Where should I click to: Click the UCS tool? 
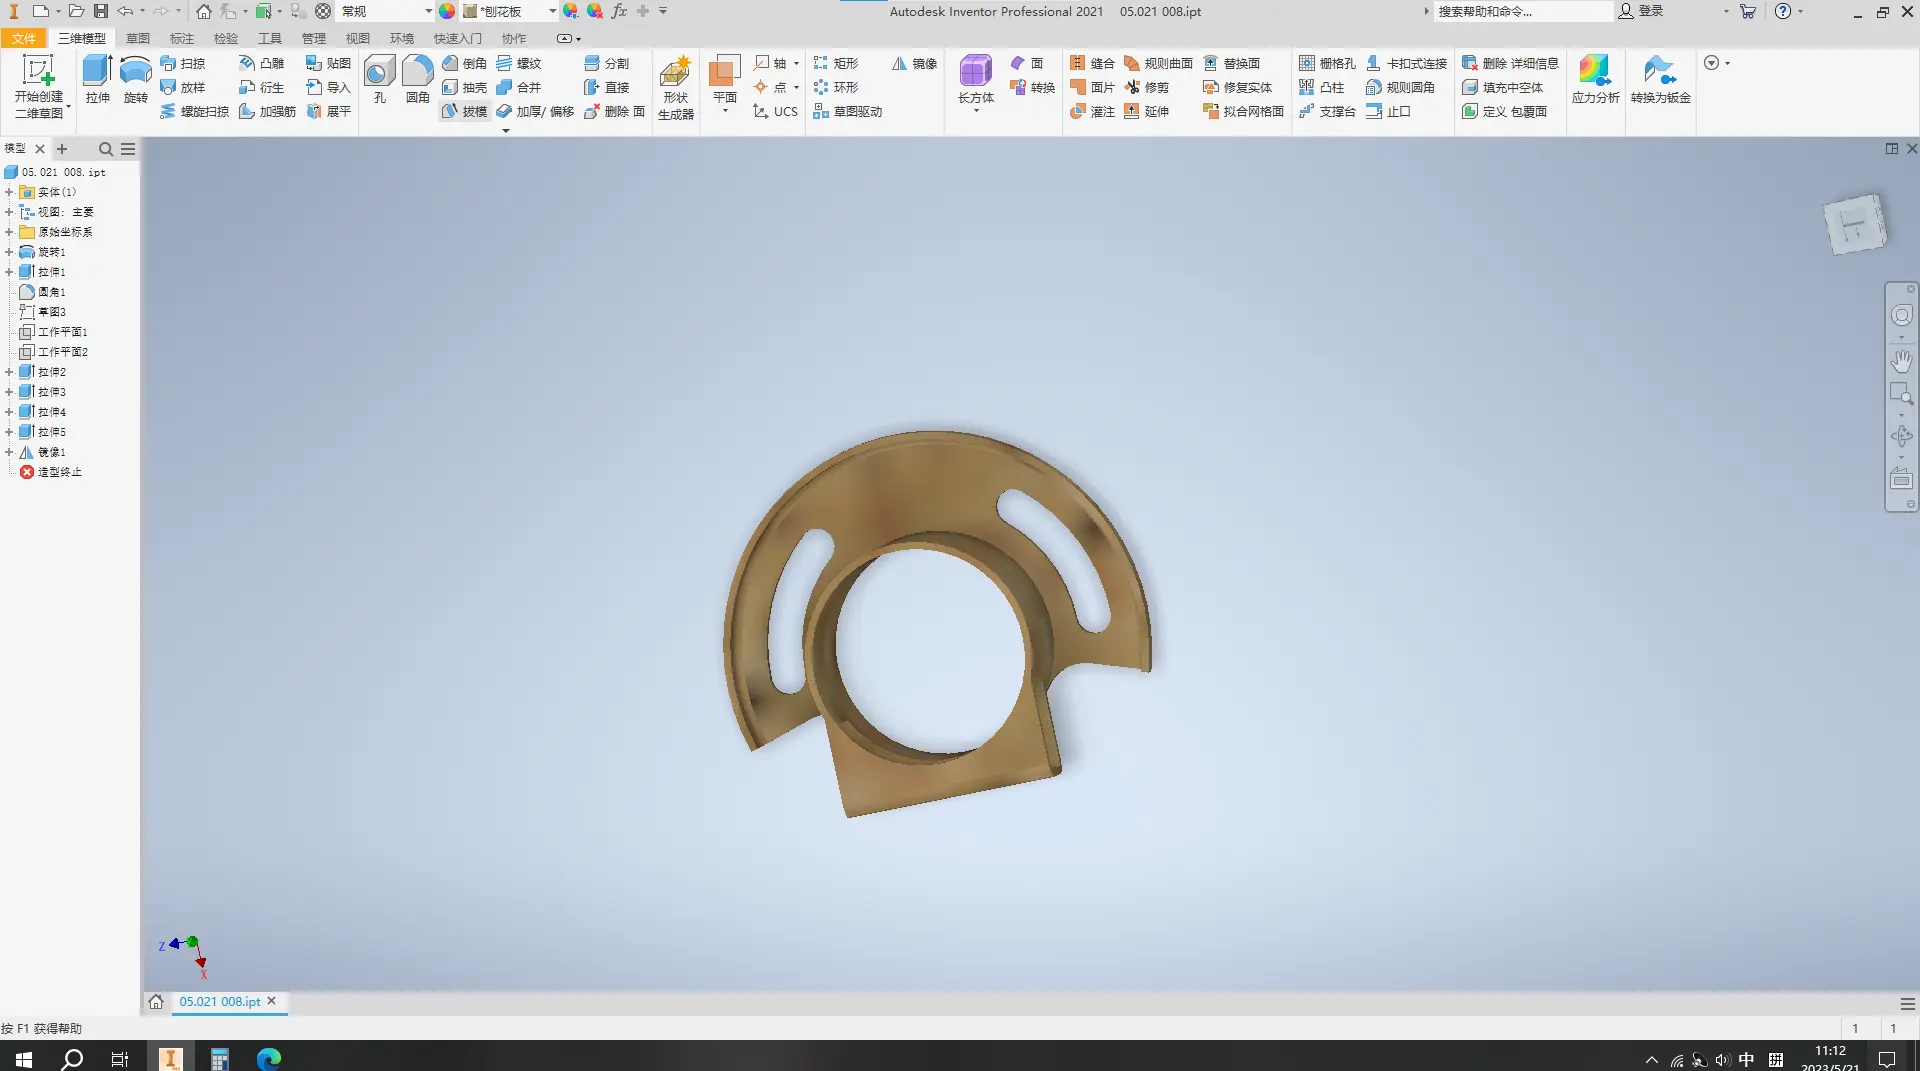[775, 111]
